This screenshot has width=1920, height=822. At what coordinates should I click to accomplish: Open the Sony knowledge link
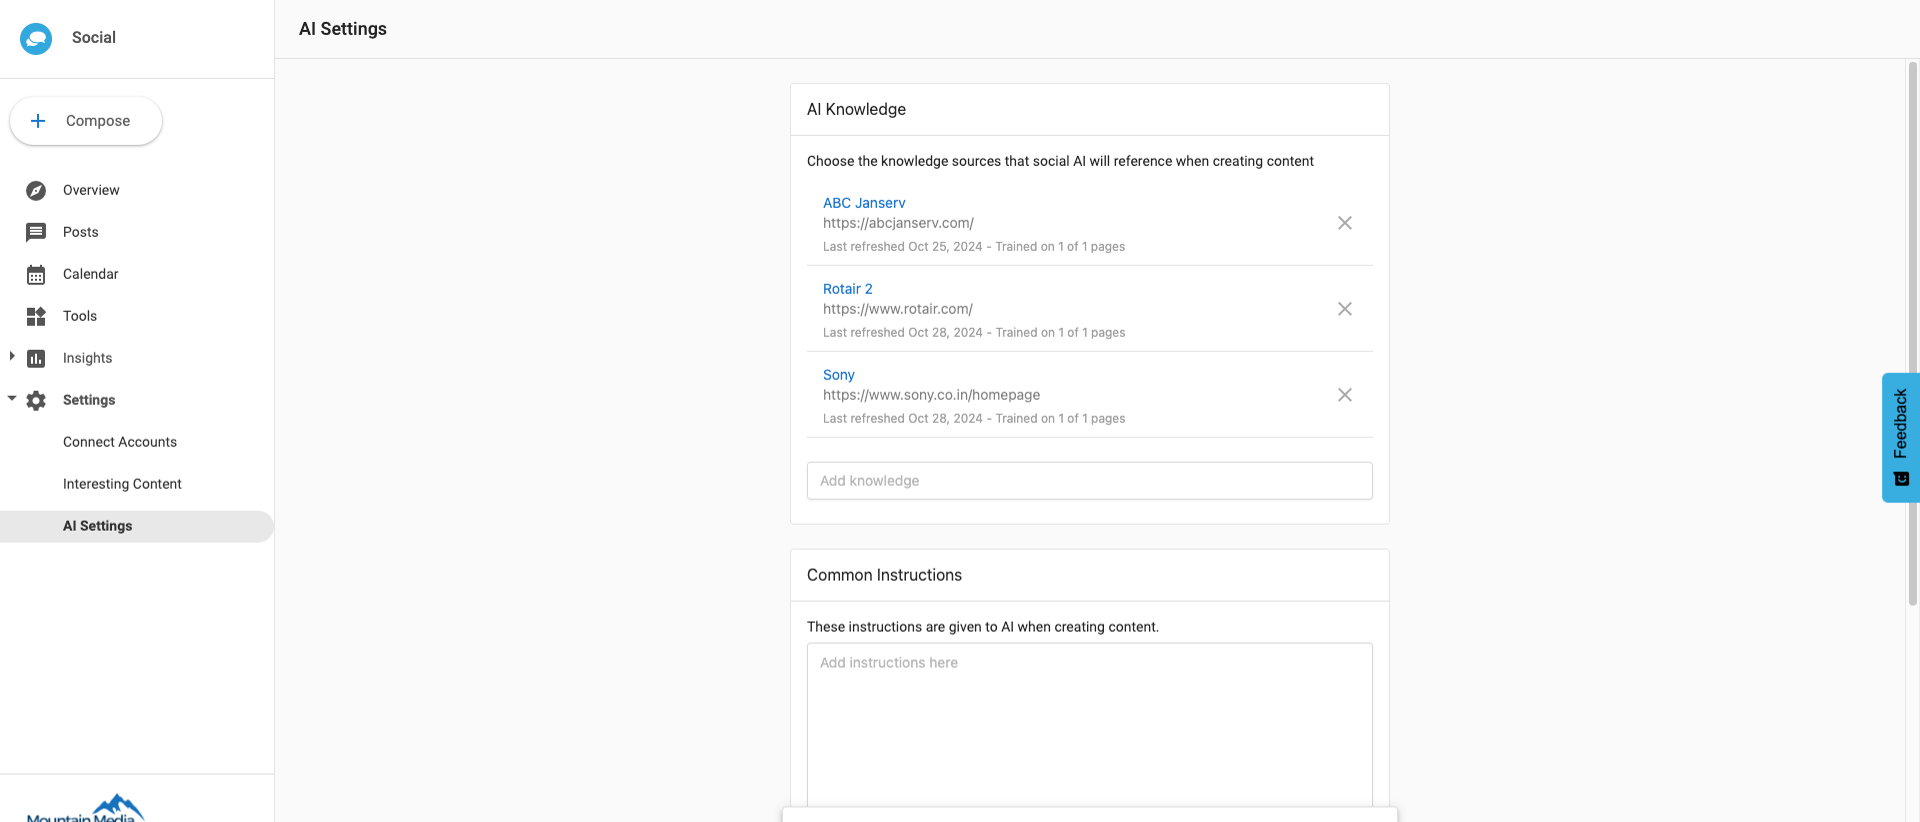[x=839, y=375]
